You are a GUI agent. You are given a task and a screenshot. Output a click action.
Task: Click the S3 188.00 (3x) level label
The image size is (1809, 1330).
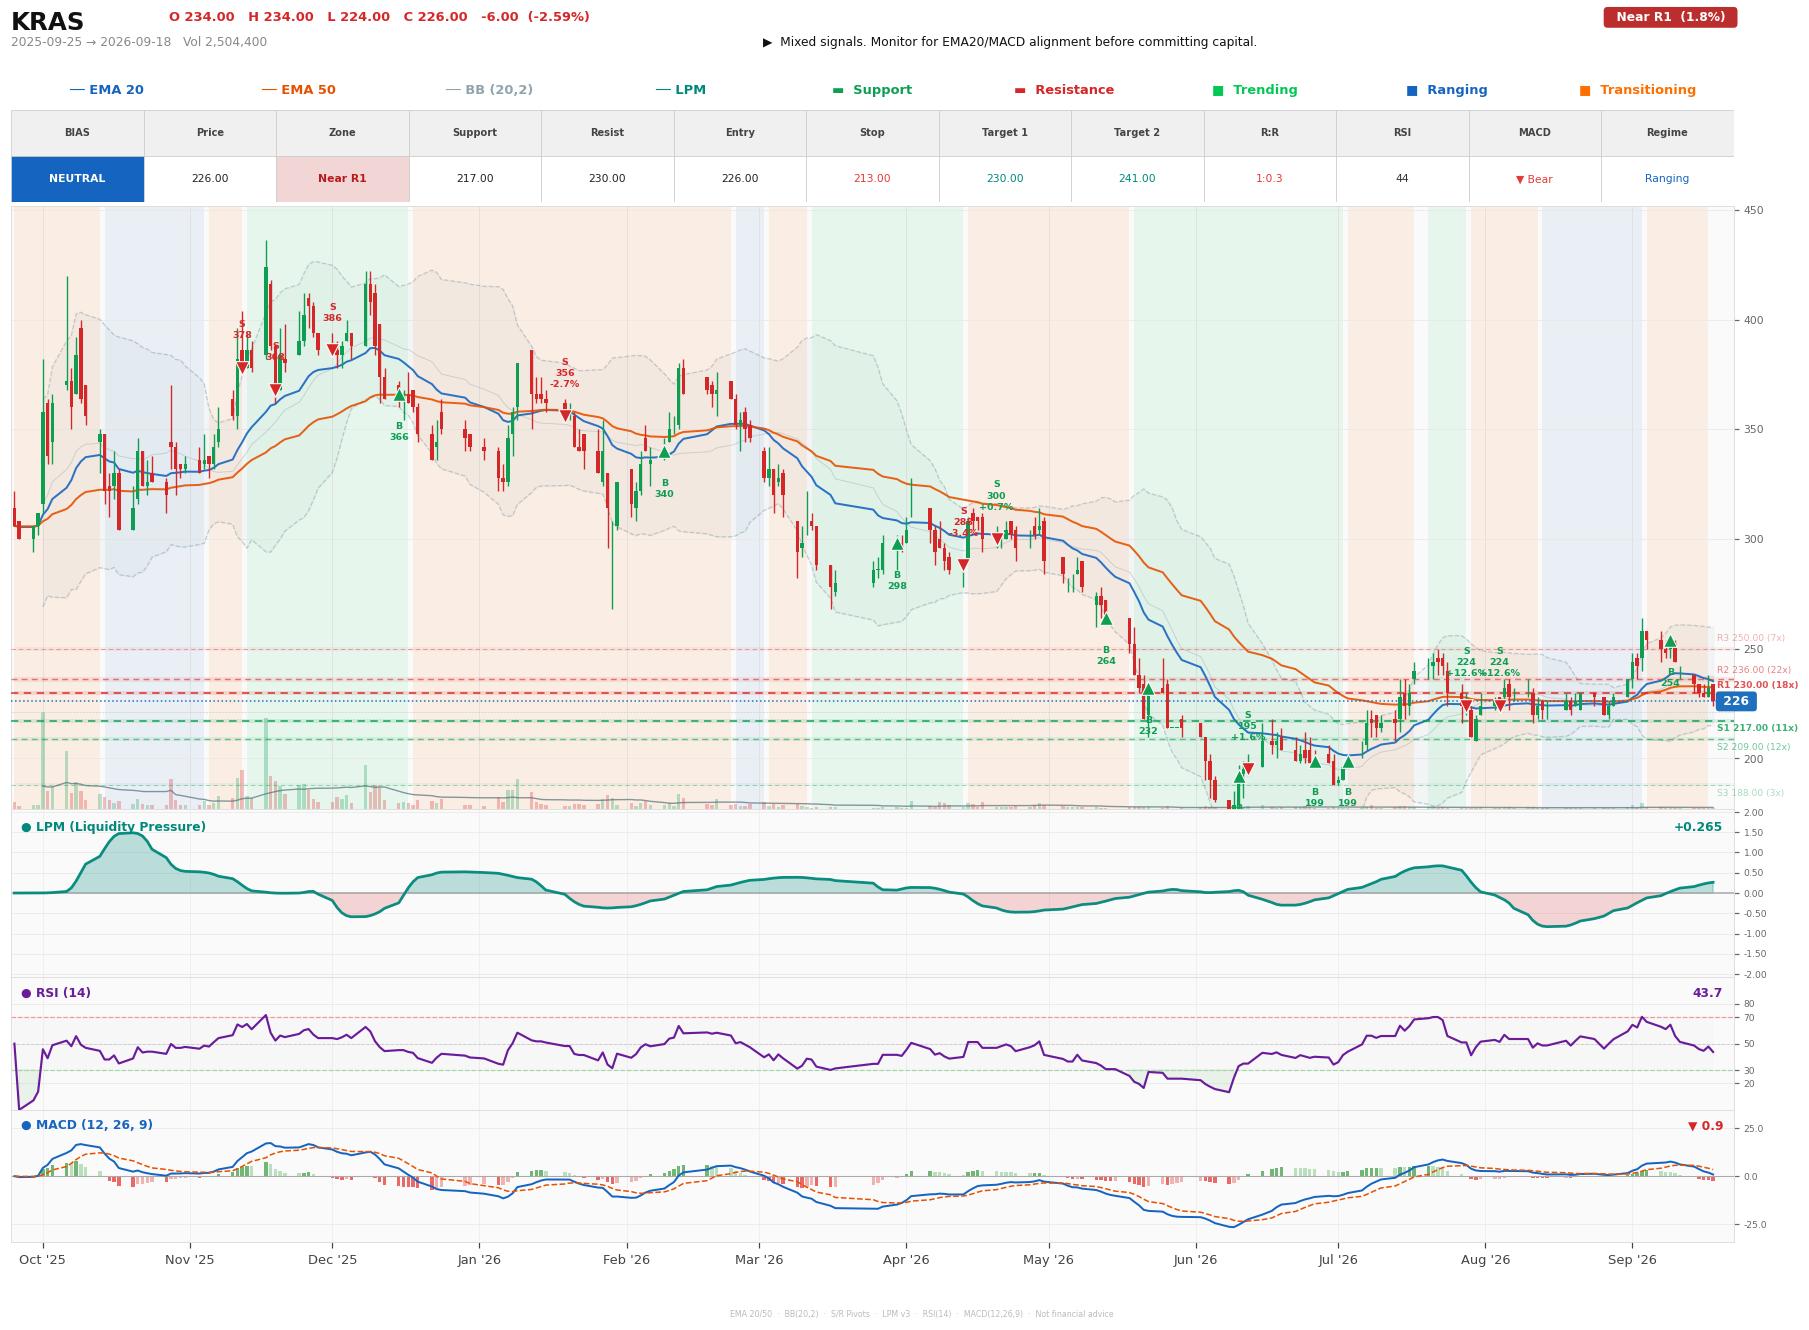(x=1751, y=793)
